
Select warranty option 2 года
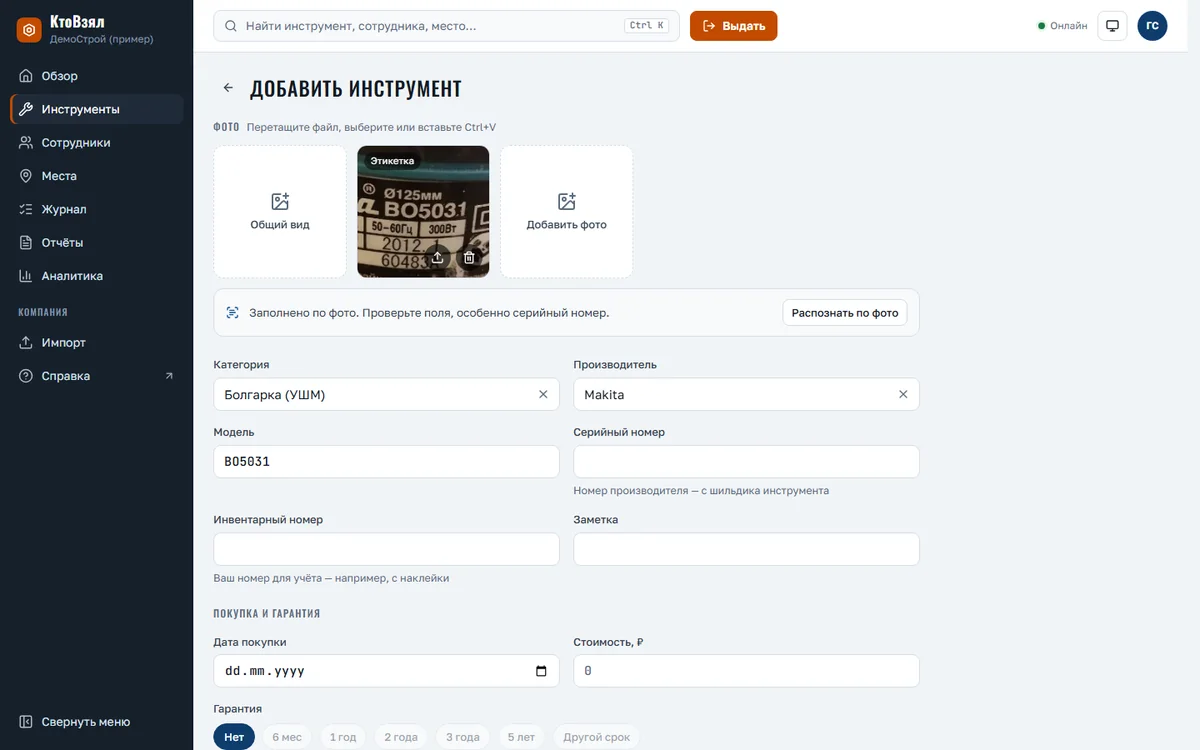[x=401, y=737]
